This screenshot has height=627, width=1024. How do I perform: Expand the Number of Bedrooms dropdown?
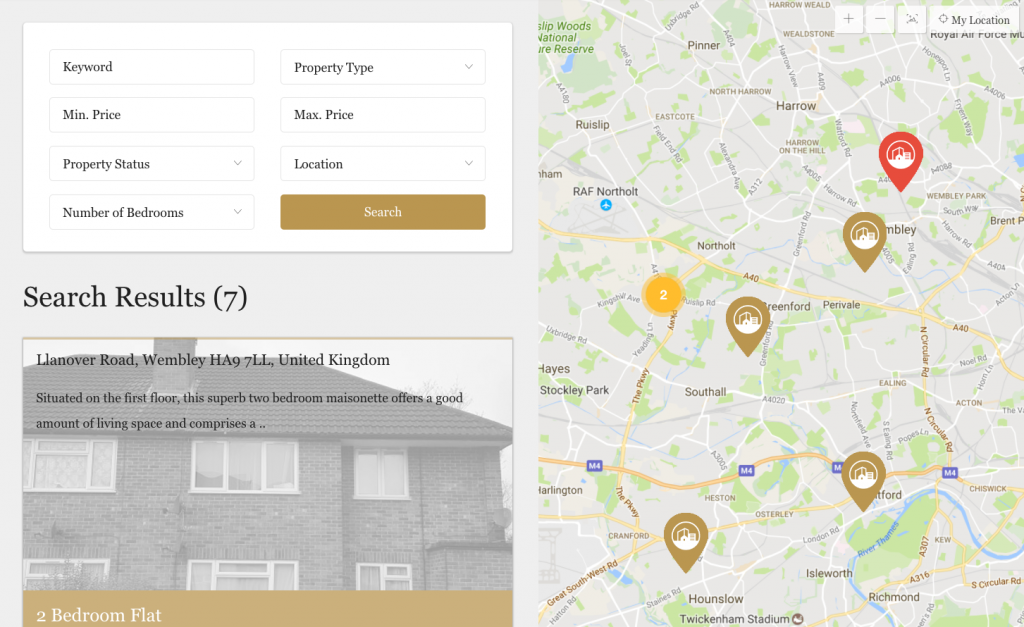tap(152, 212)
